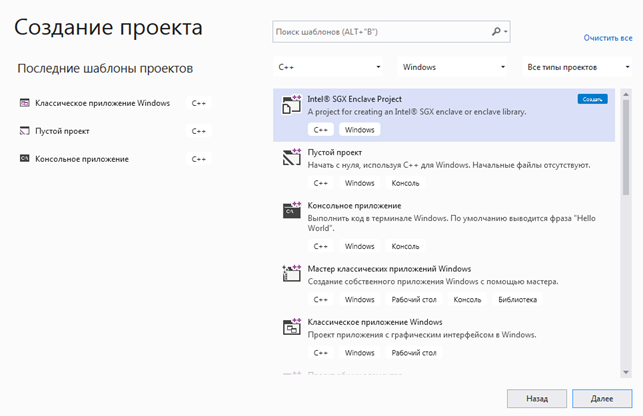Click the Классическое приложение Windows icon in template list

[292, 327]
